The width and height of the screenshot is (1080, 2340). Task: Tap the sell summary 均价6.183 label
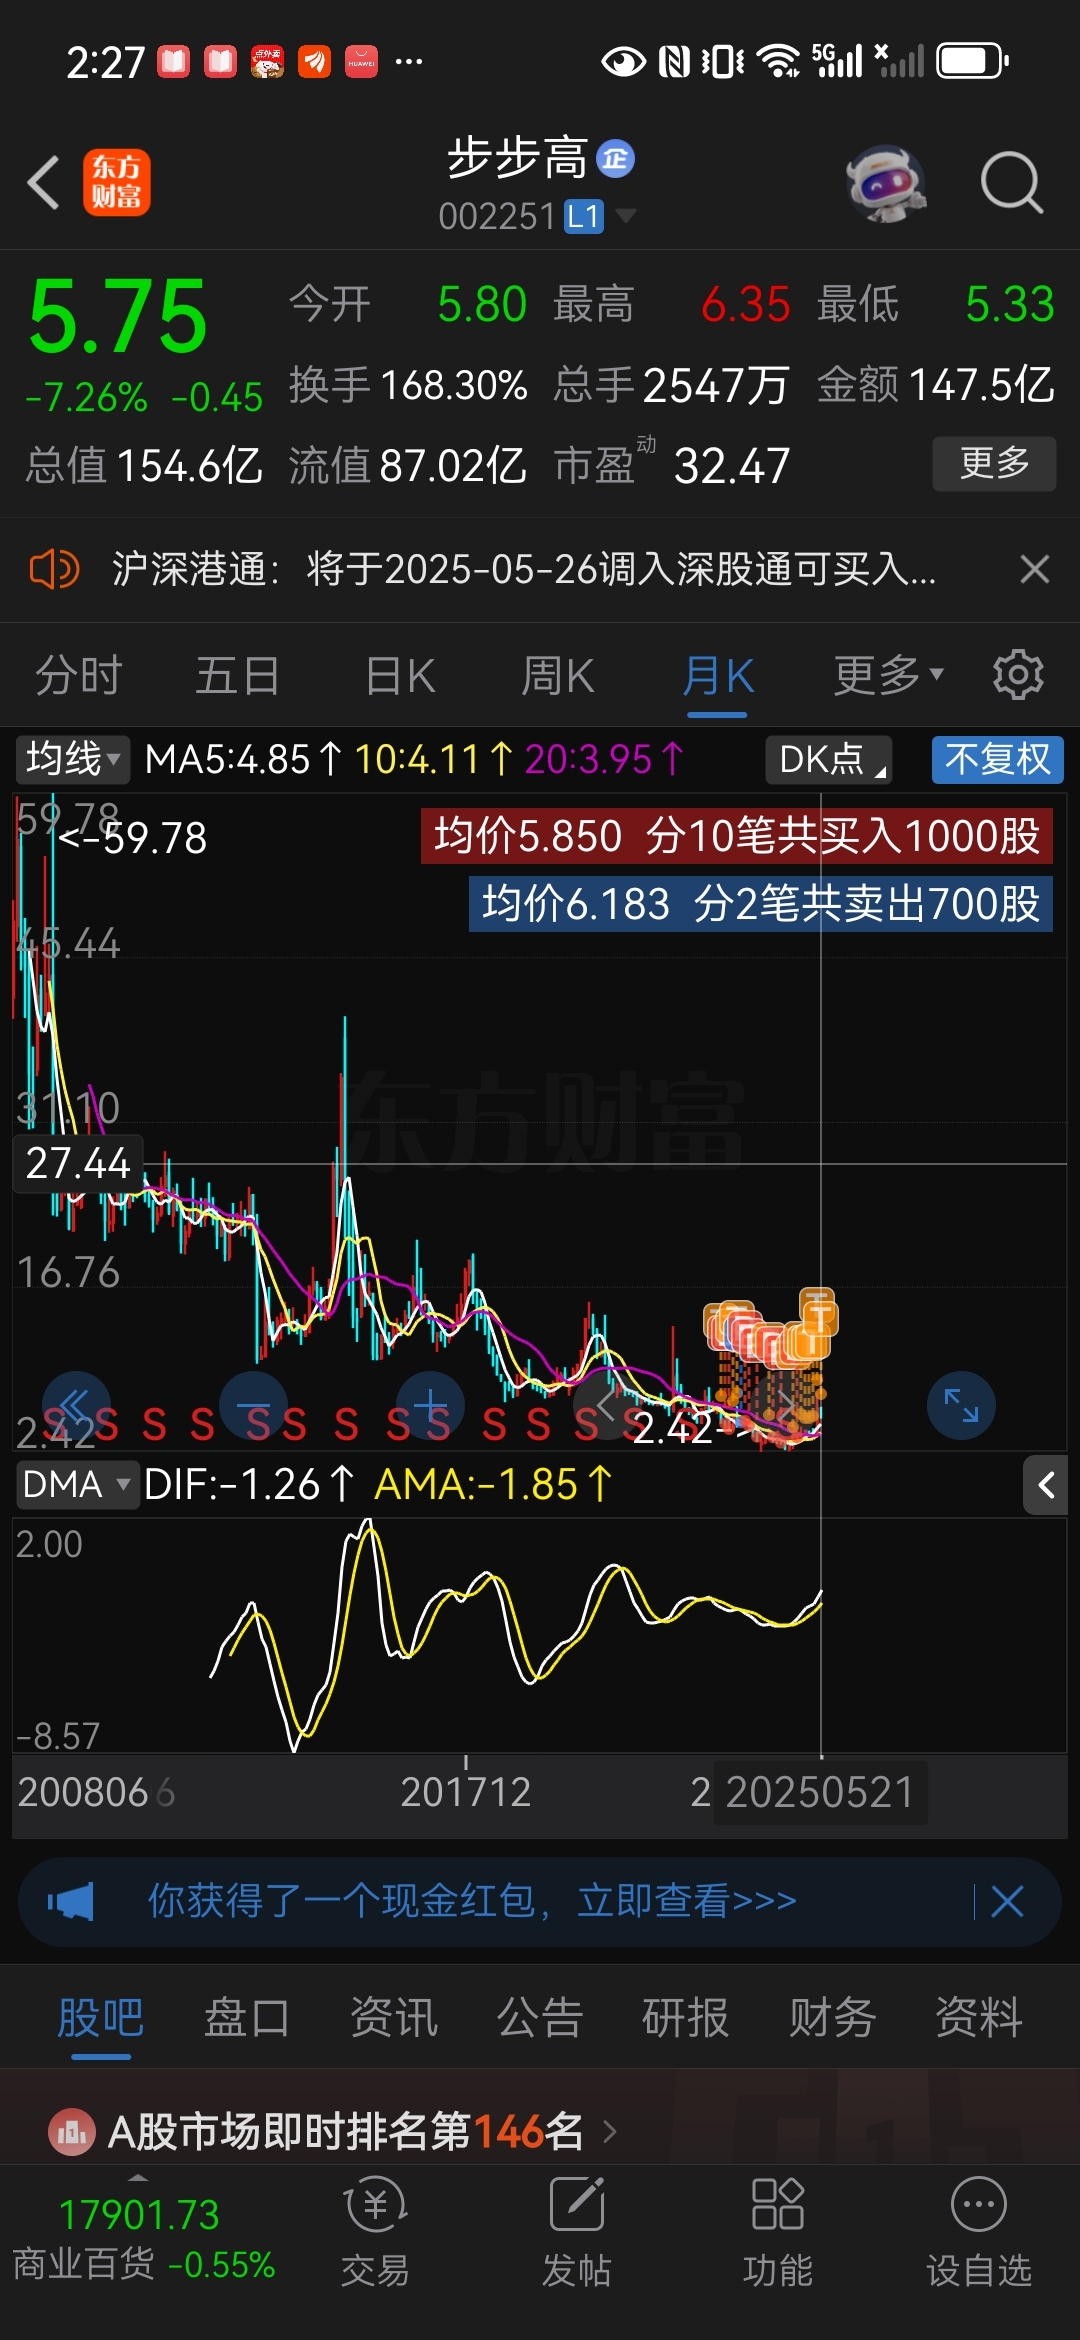click(x=760, y=904)
